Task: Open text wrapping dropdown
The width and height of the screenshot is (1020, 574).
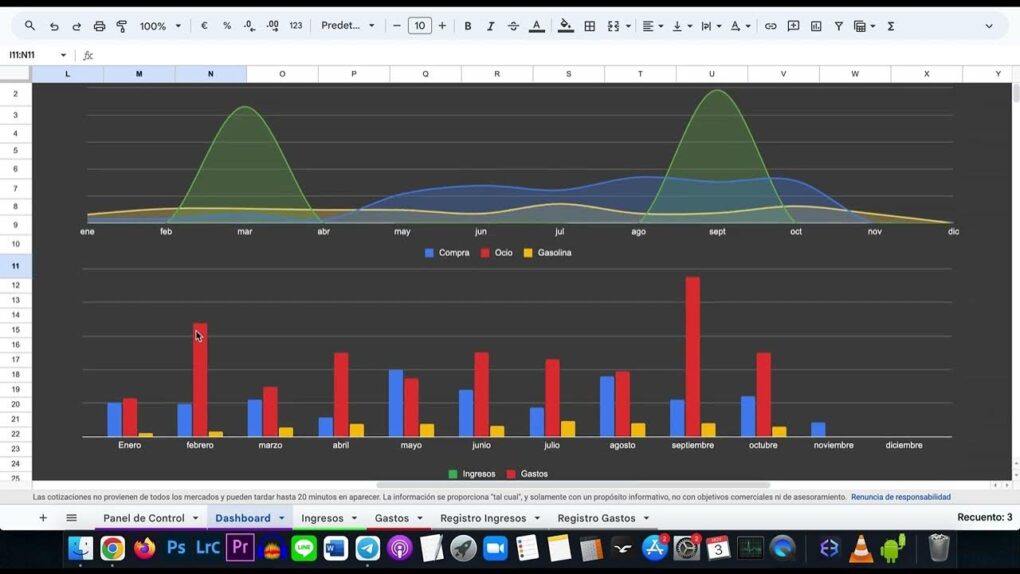Action: (710, 26)
